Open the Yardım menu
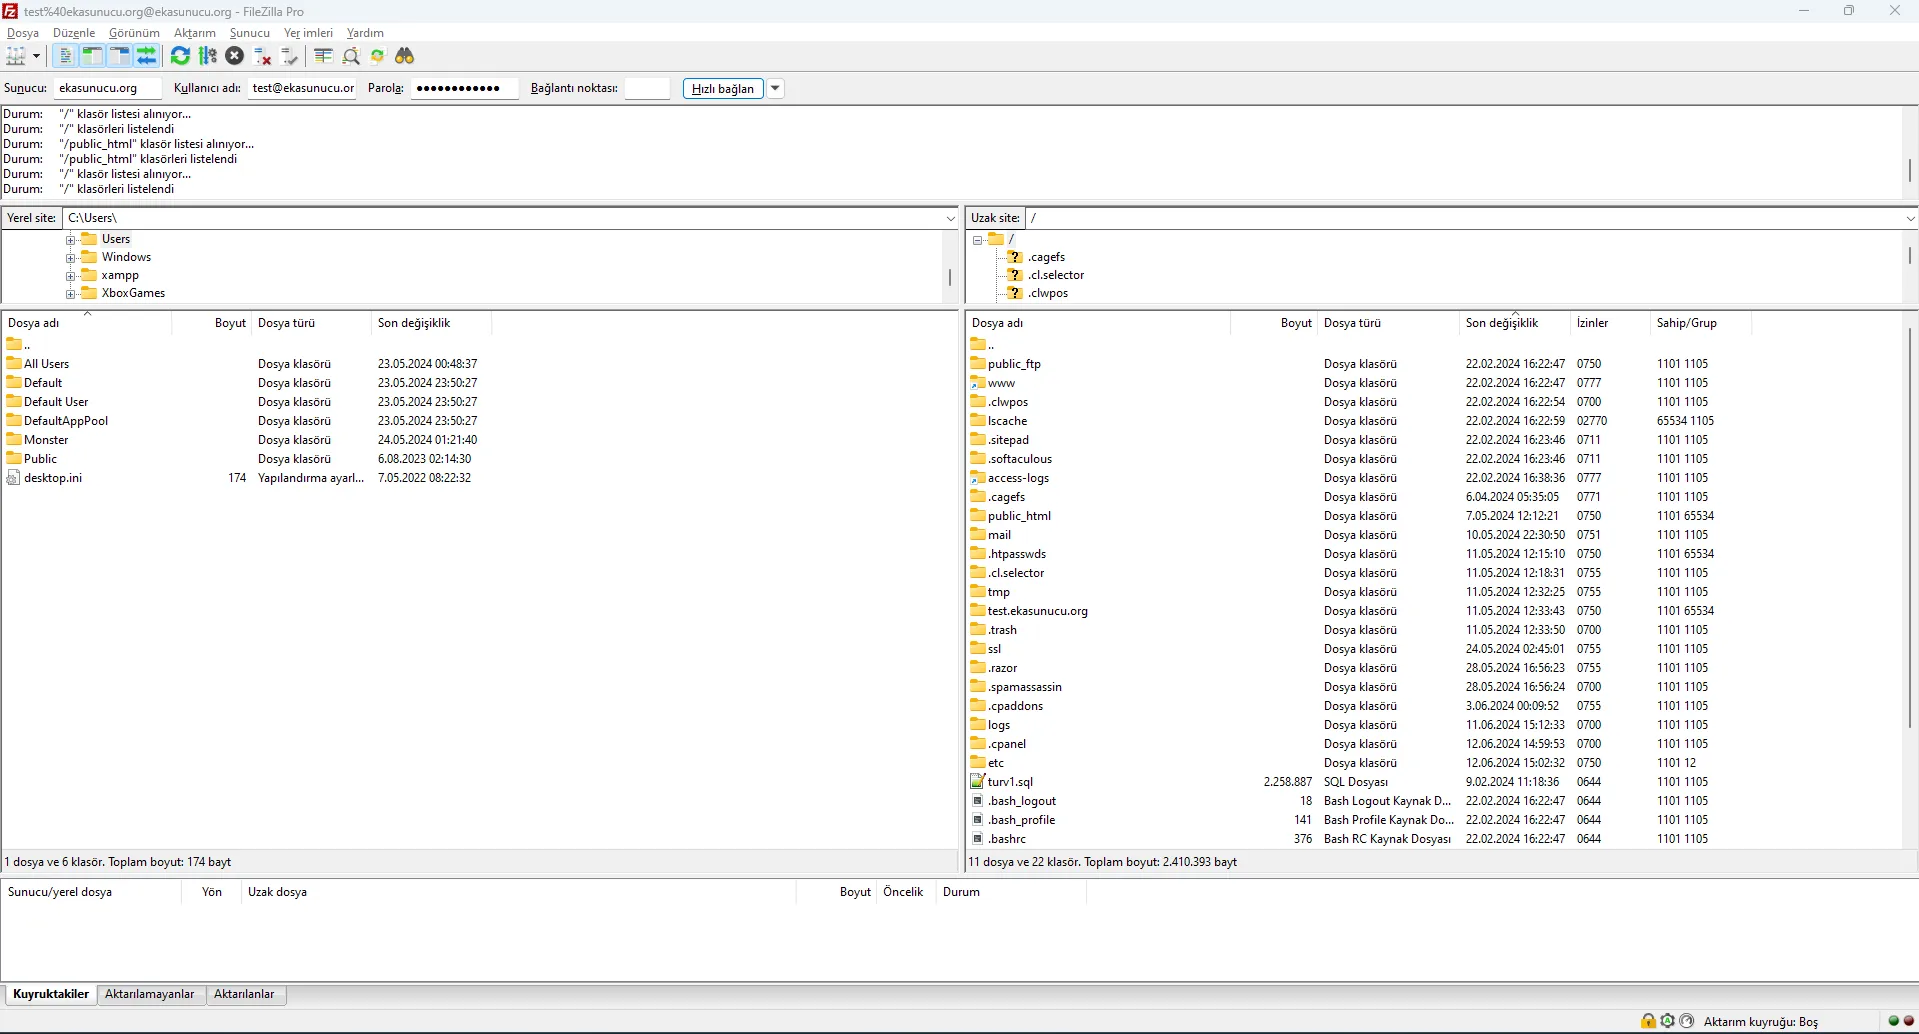The width and height of the screenshot is (1919, 1034). pos(365,33)
